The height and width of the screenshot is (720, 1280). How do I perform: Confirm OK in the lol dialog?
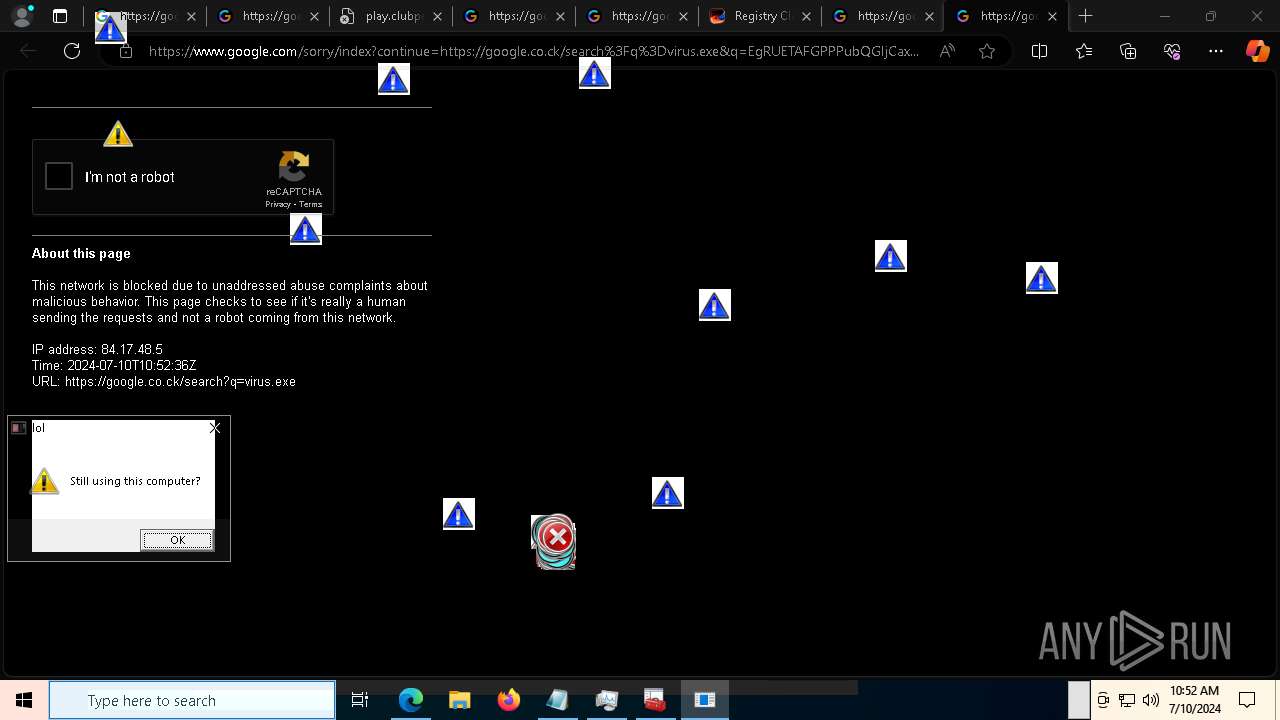point(177,540)
